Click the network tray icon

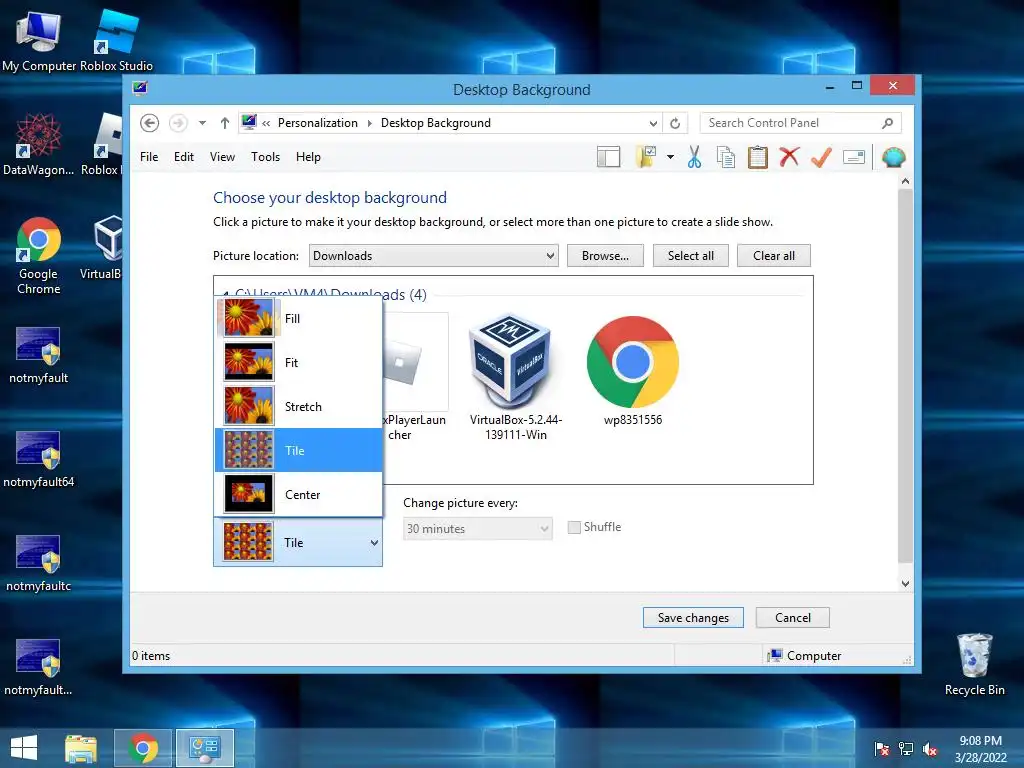(906, 749)
